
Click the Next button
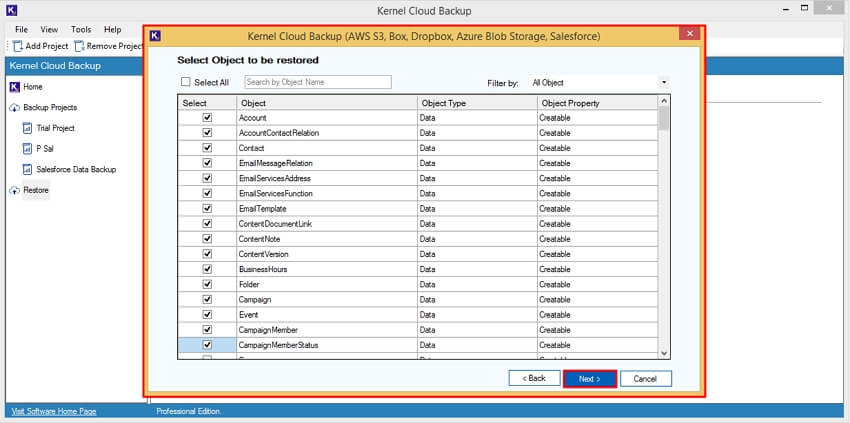pyautogui.click(x=590, y=379)
